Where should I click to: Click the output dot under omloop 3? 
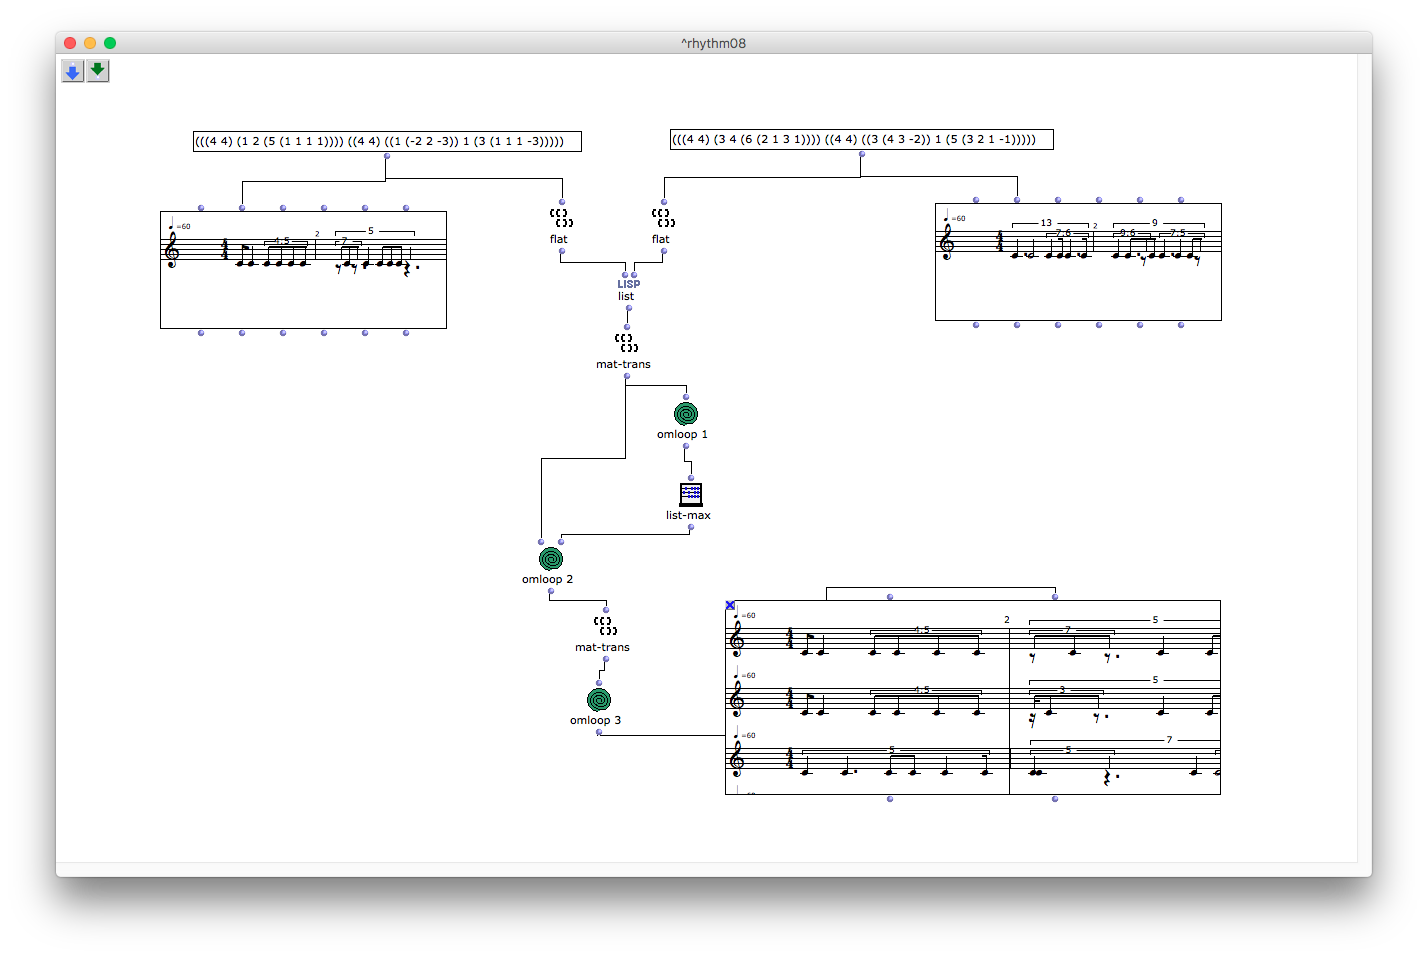(x=599, y=732)
